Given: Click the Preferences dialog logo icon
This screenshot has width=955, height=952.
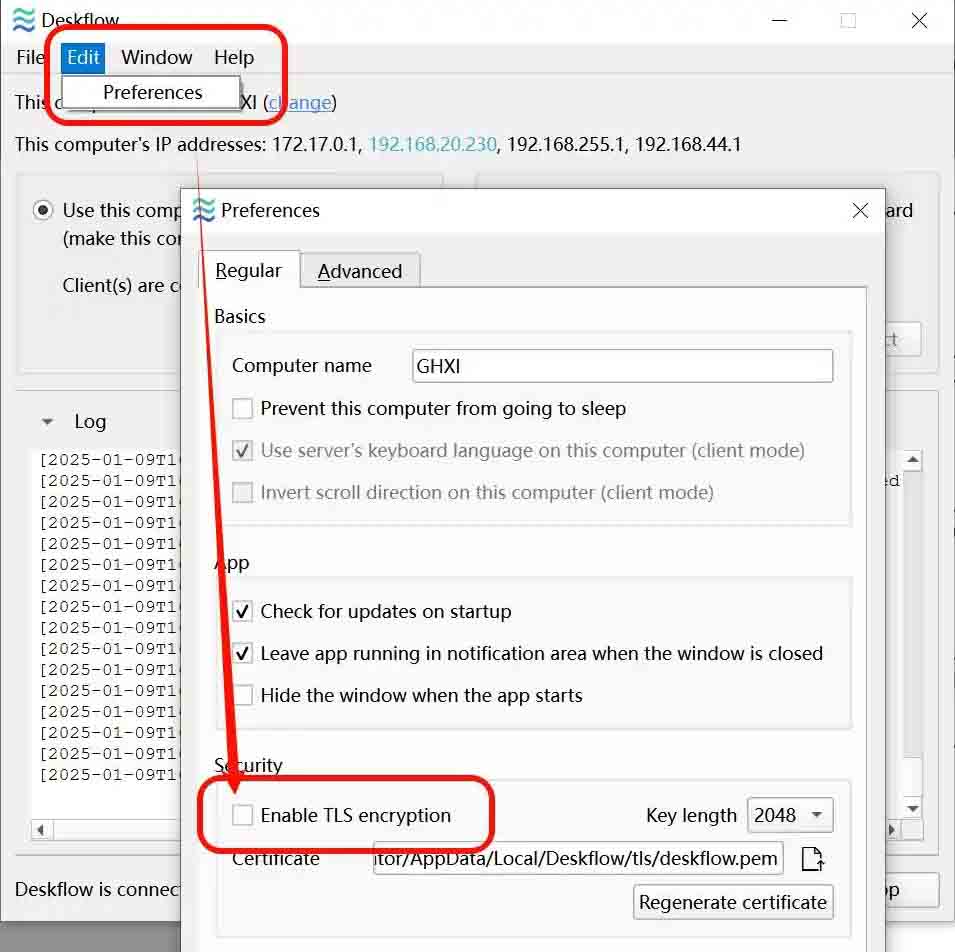Looking at the screenshot, I should pyautogui.click(x=204, y=210).
